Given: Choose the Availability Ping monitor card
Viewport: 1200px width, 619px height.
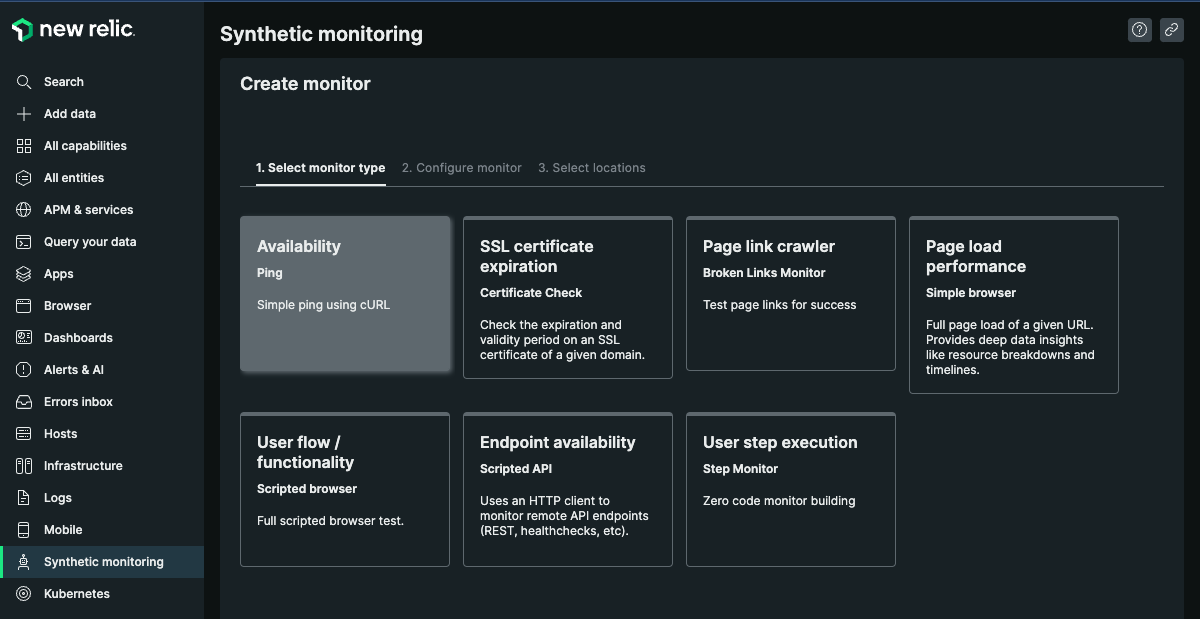Looking at the screenshot, I should (x=345, y=294).
